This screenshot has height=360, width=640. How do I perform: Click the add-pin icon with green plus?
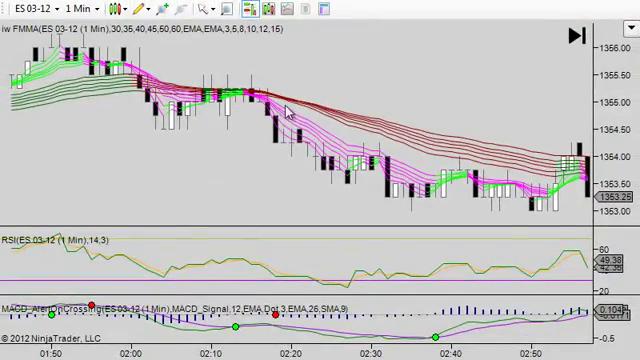click(x=162, y=9)
